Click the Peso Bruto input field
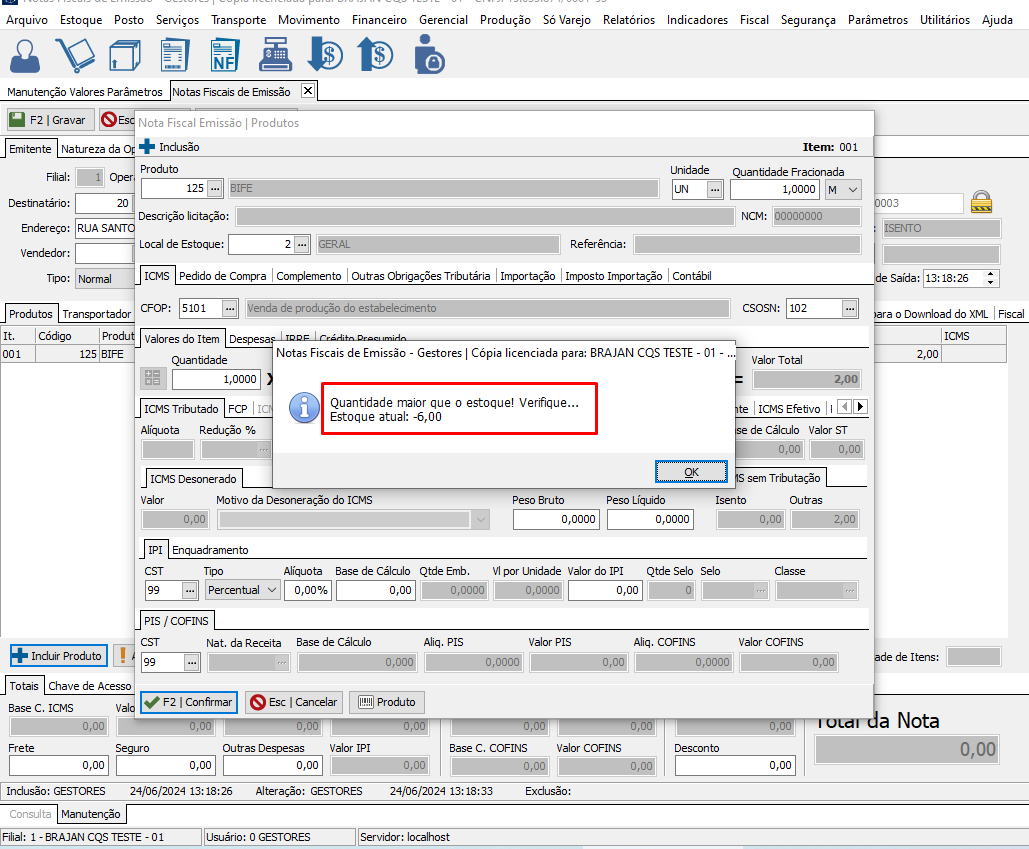The image size is (1029, 849). (x=555, y=519)
